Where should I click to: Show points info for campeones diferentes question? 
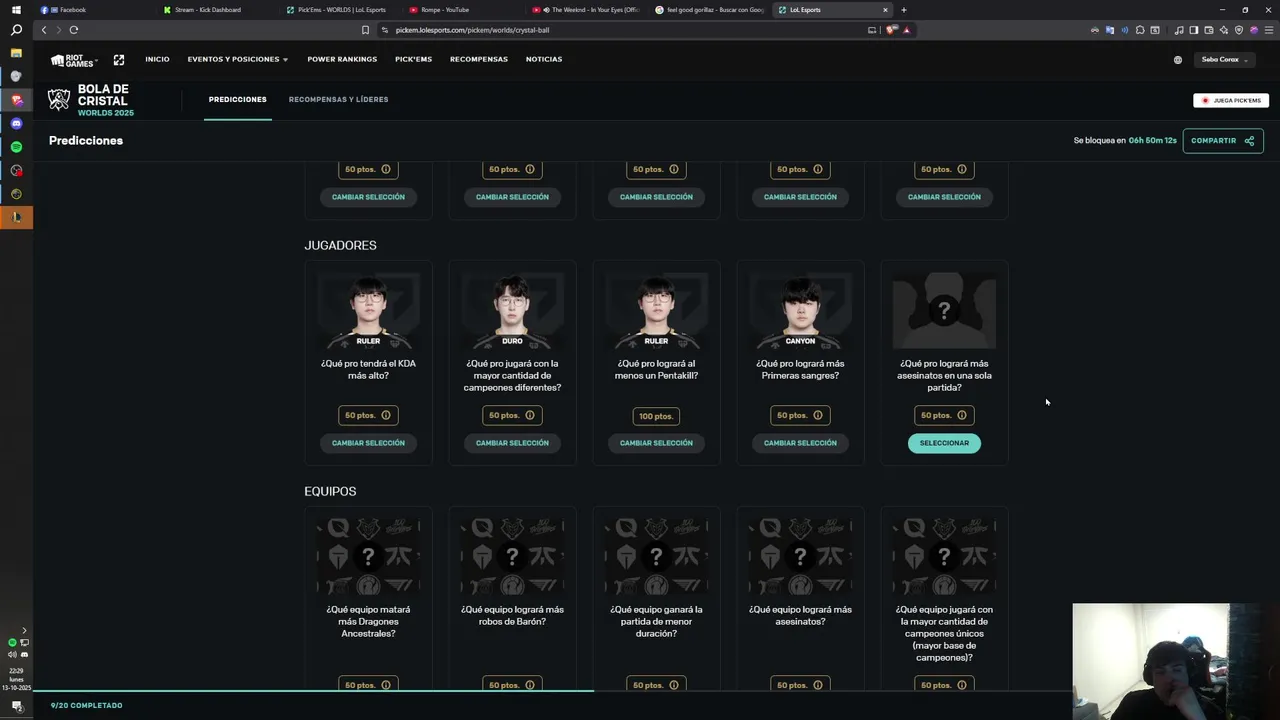click(x=530, y=415)
